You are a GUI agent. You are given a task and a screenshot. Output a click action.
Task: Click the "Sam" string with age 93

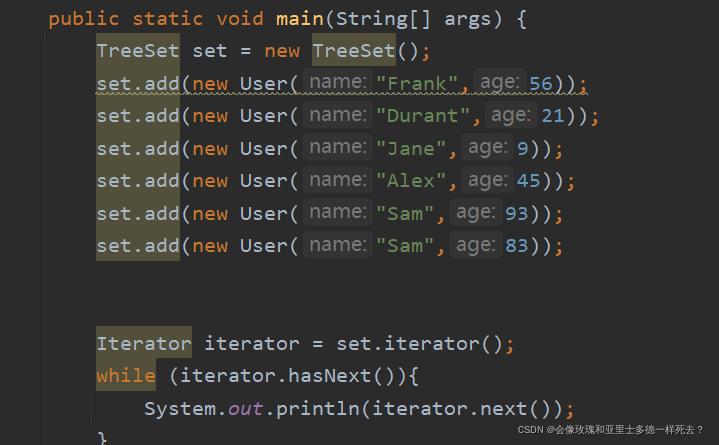[x=404, y=214]
